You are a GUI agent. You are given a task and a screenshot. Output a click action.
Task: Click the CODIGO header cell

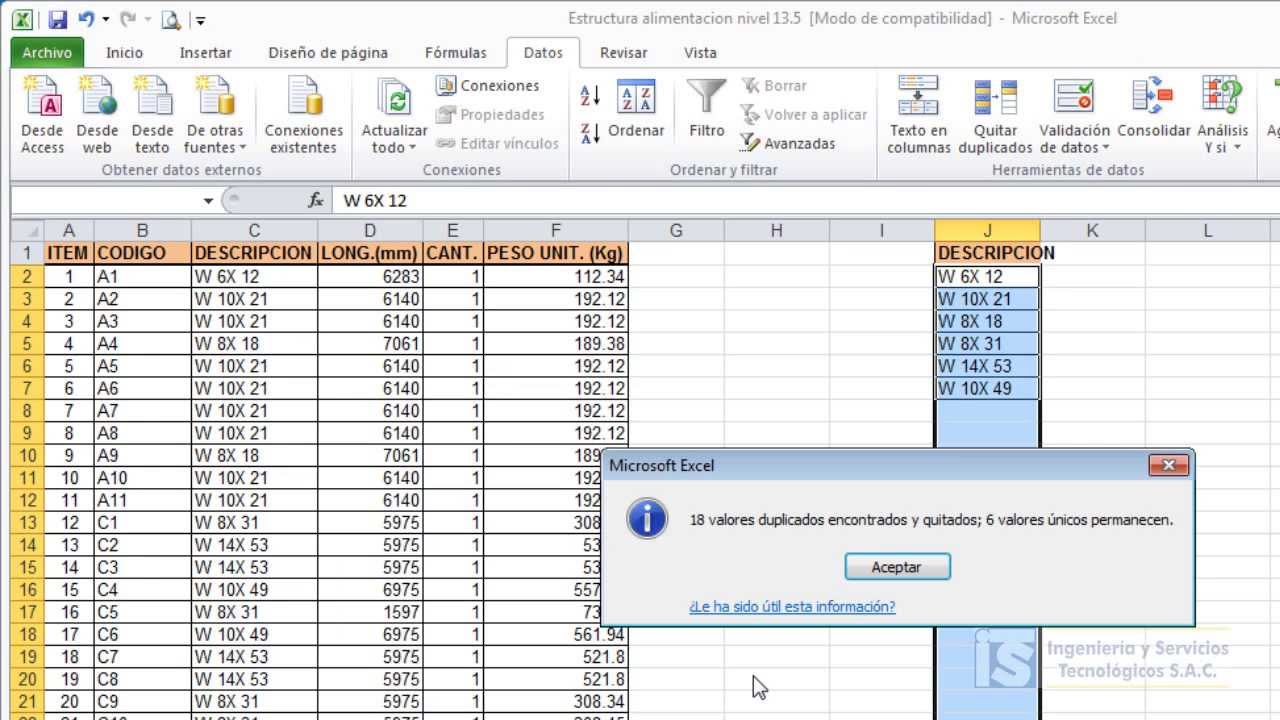point(143,253)
